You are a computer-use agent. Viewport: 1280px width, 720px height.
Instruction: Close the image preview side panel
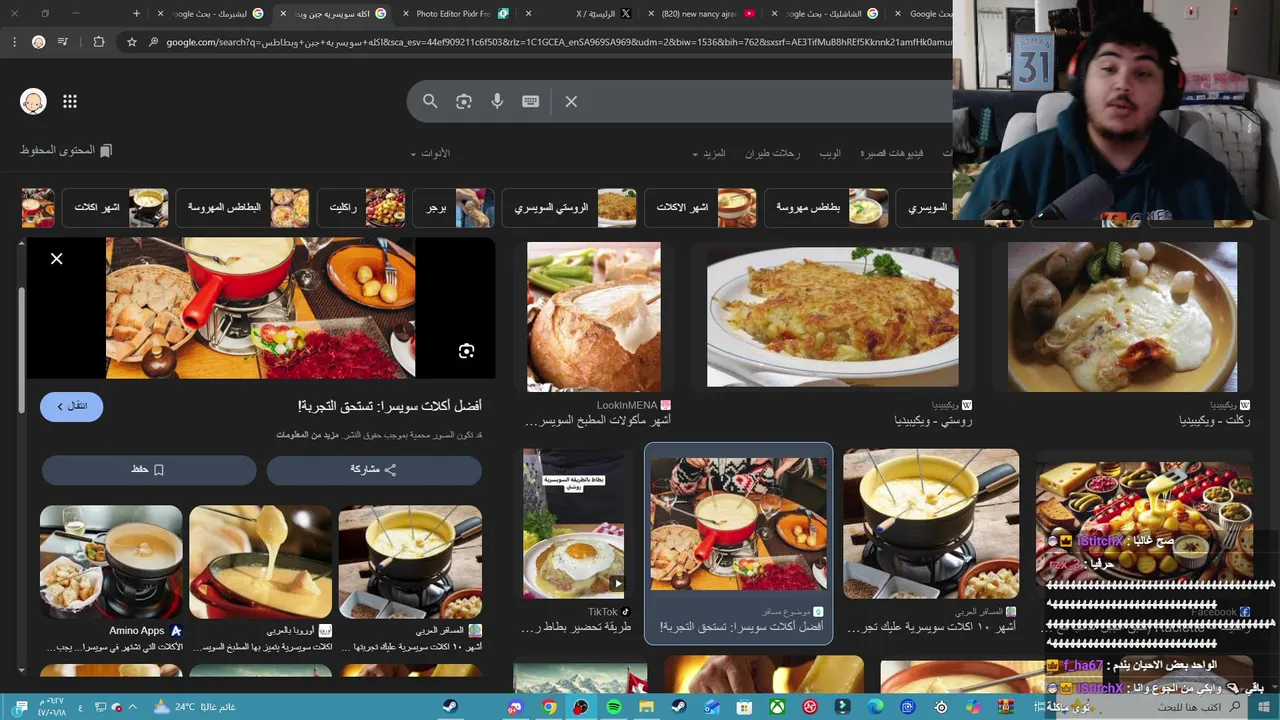(57, 259)
